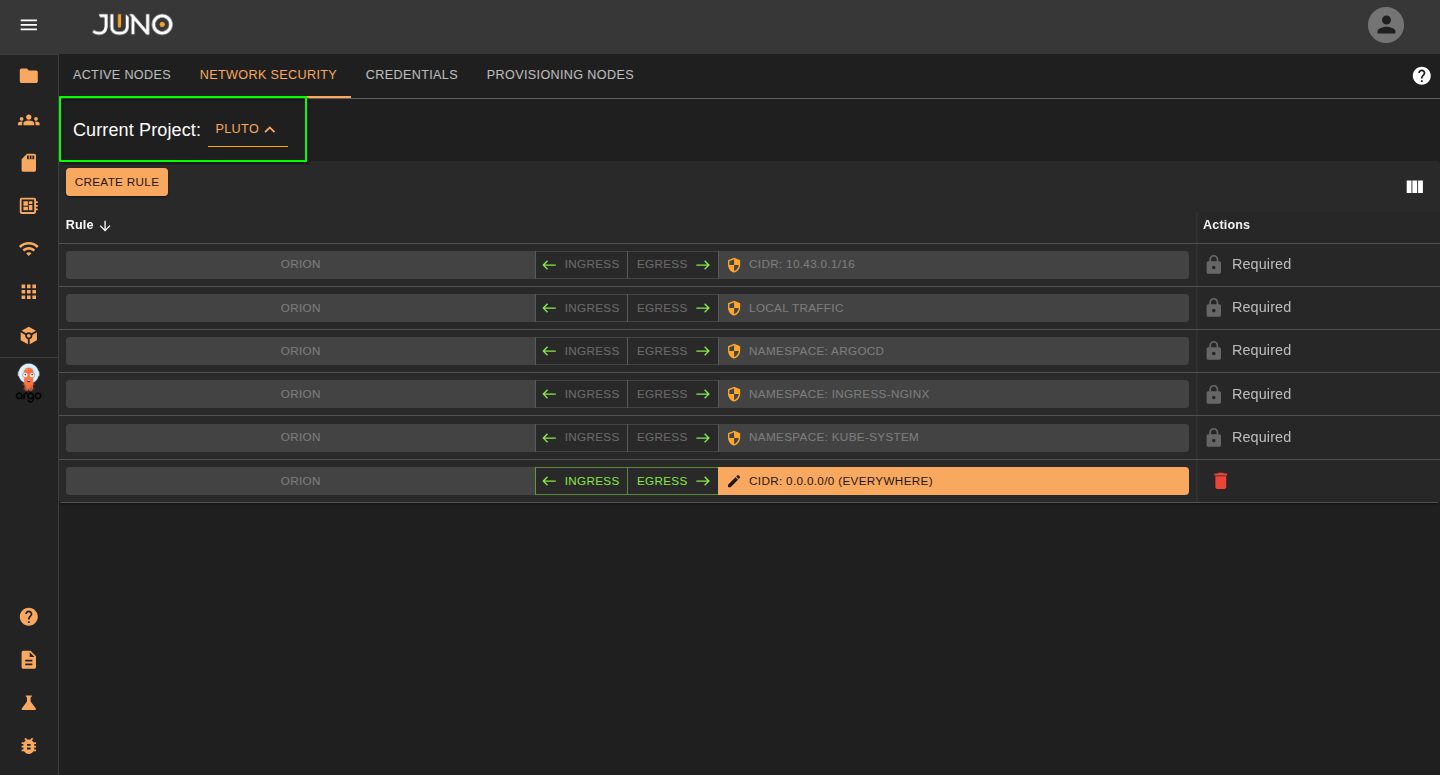Open the network wifi icon in sidebar
1440x775 pixels.
pyautogui.click(x=28, y=249)
